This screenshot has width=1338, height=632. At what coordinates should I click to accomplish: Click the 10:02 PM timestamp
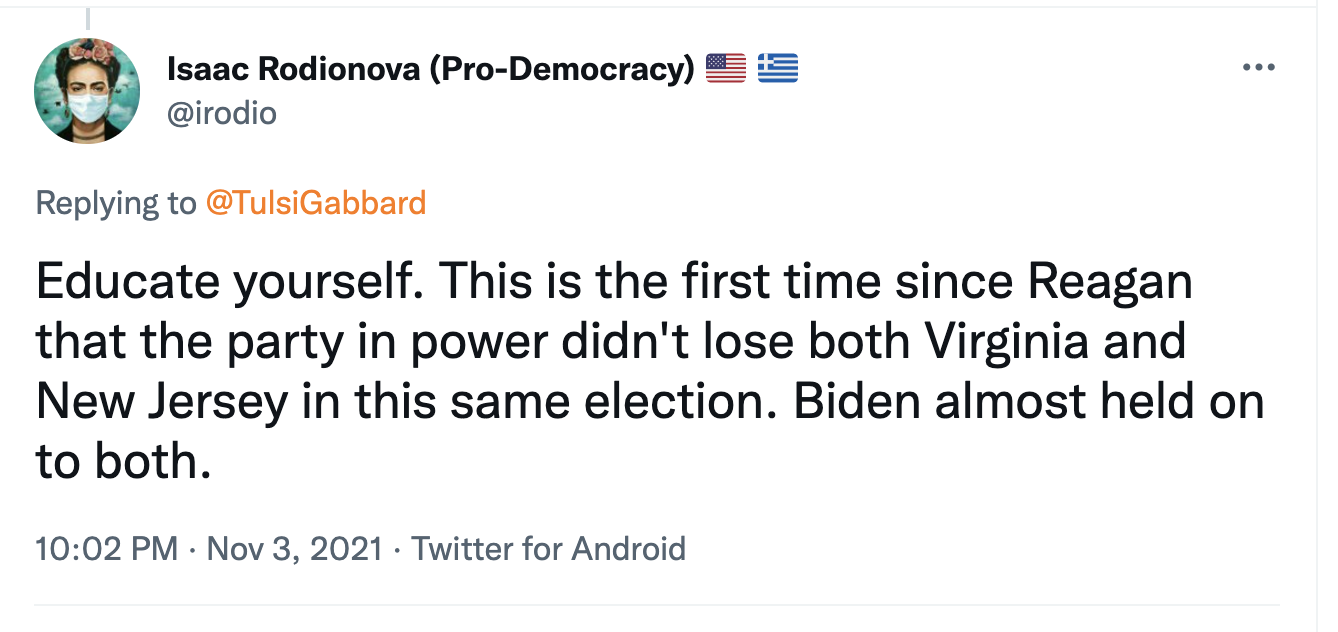[x=106, y=549]
